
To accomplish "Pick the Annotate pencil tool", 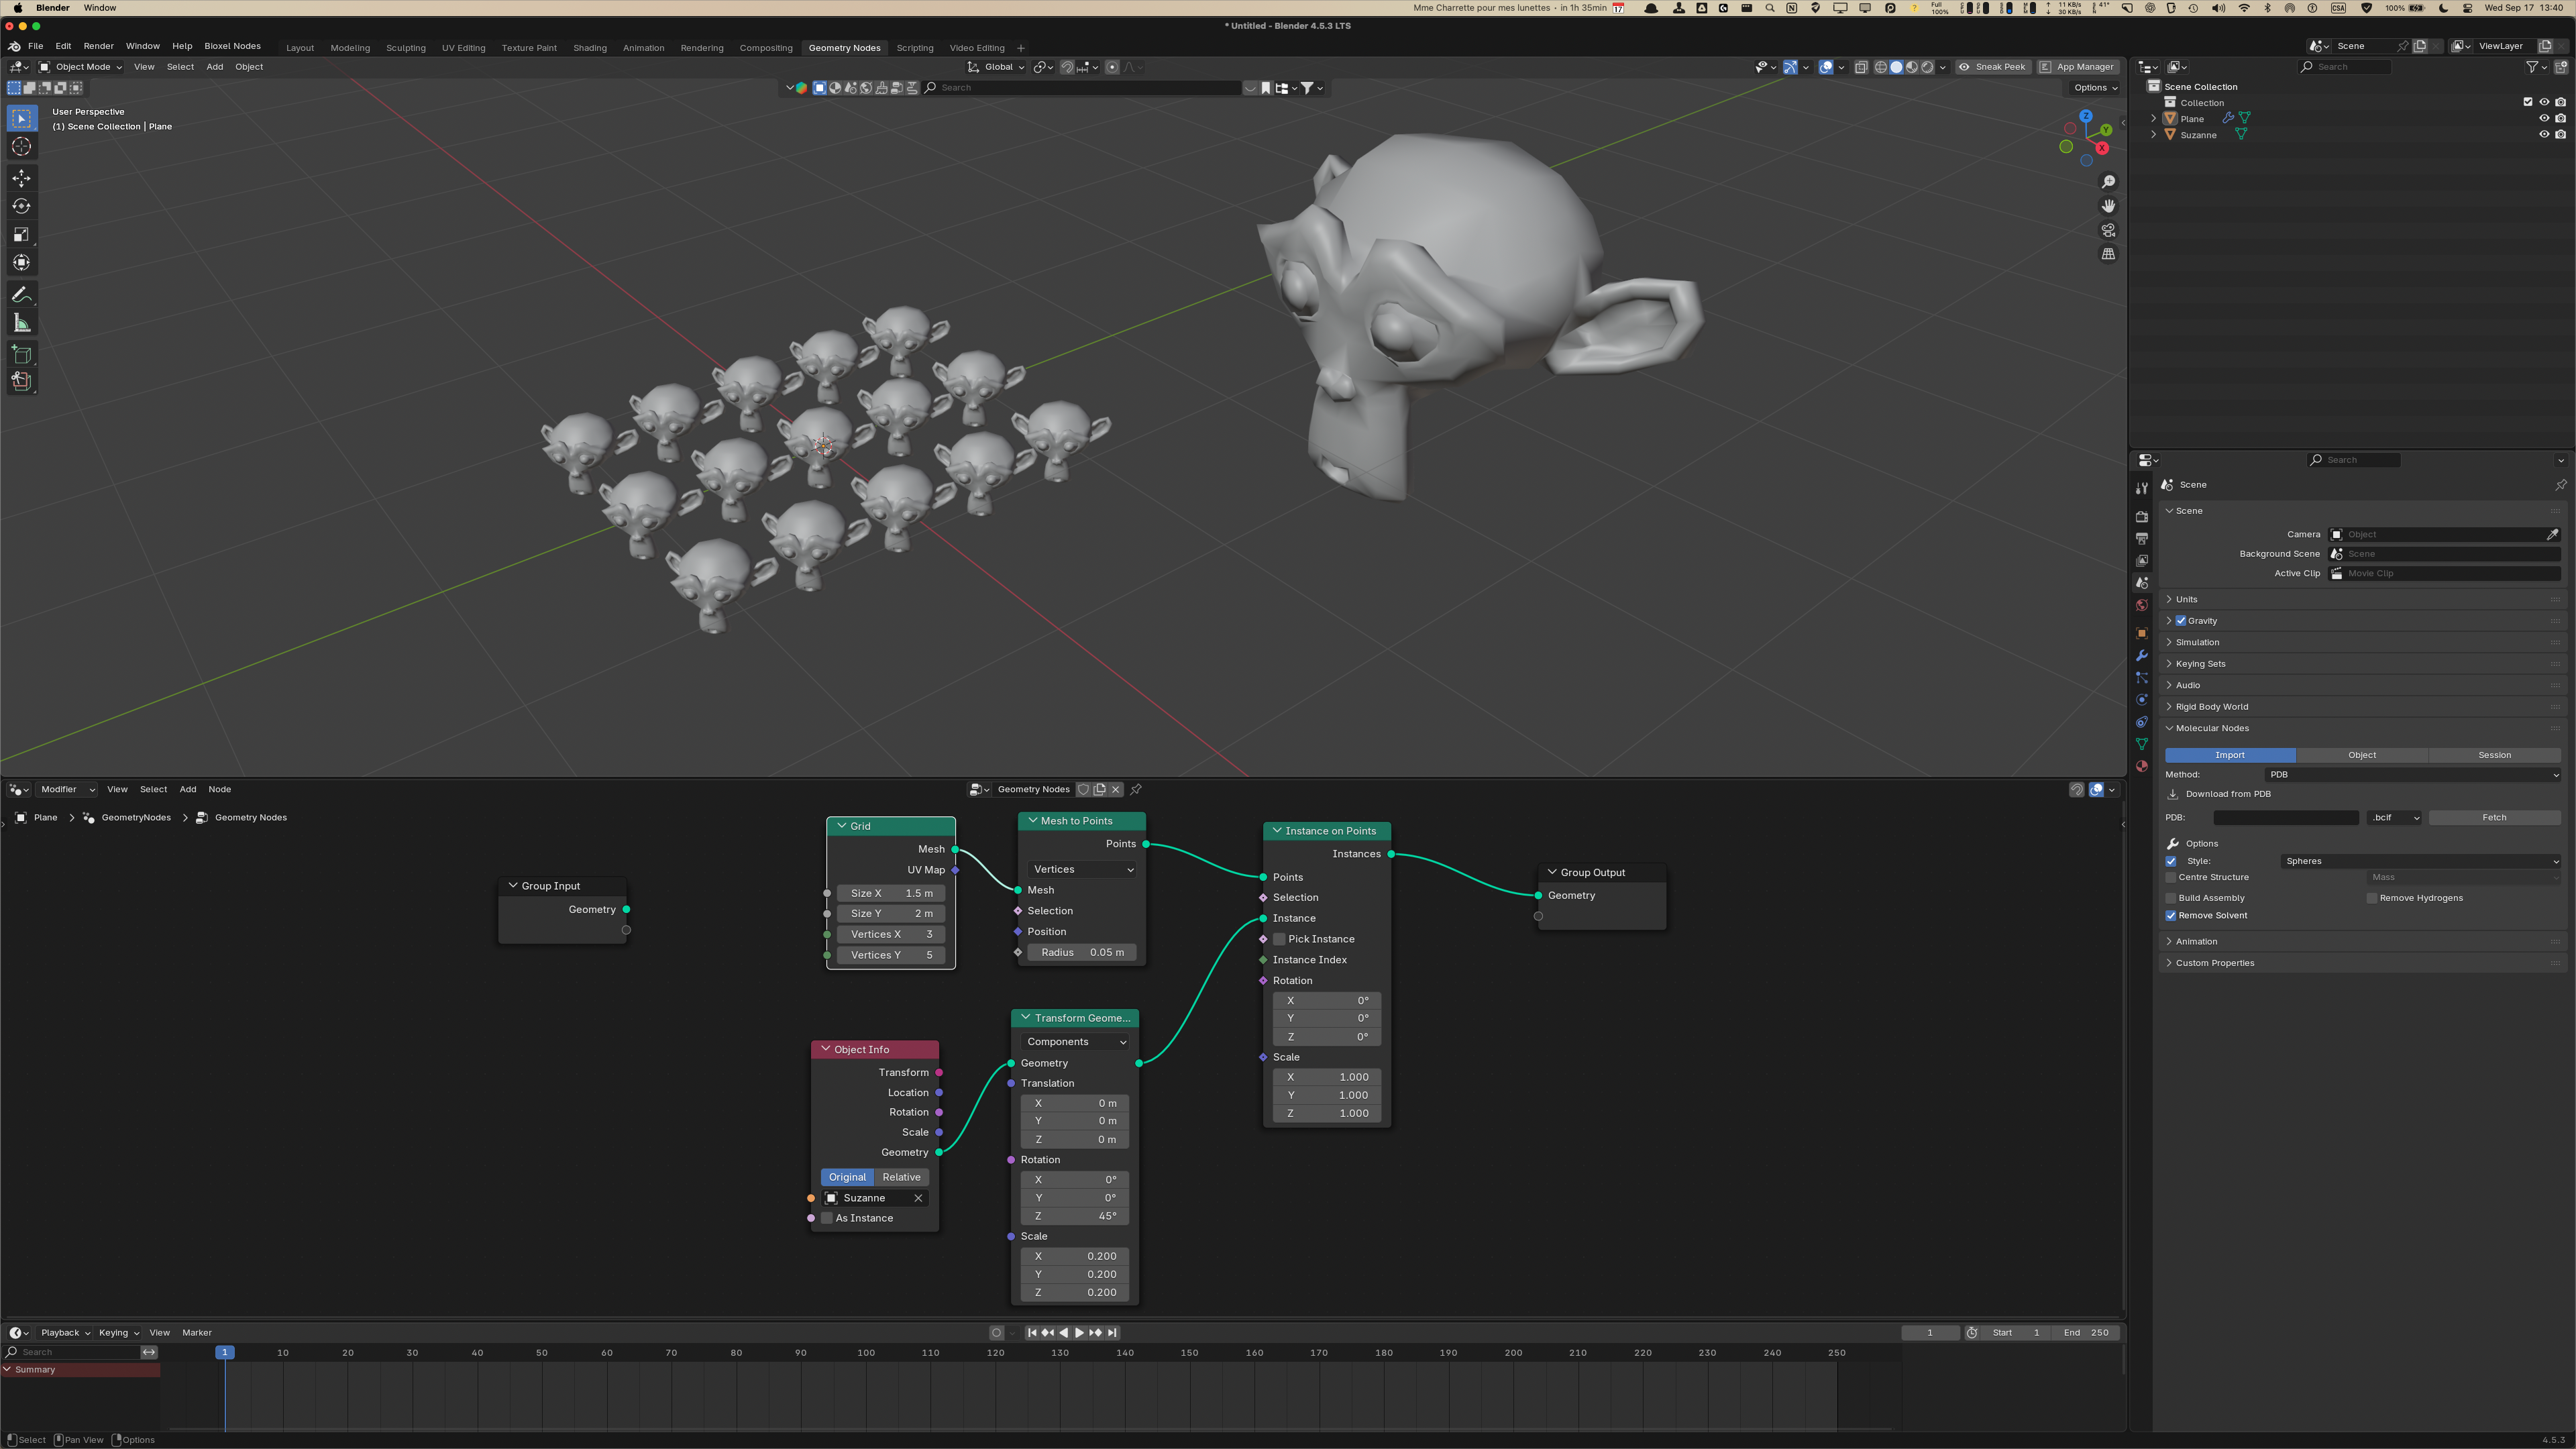I will coord(21,295).
